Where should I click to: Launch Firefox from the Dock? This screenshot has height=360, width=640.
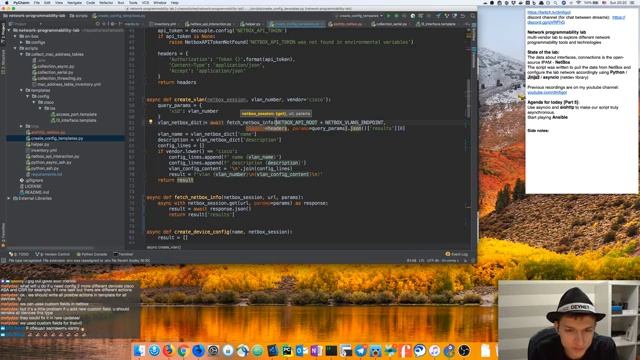pos(169,350)
